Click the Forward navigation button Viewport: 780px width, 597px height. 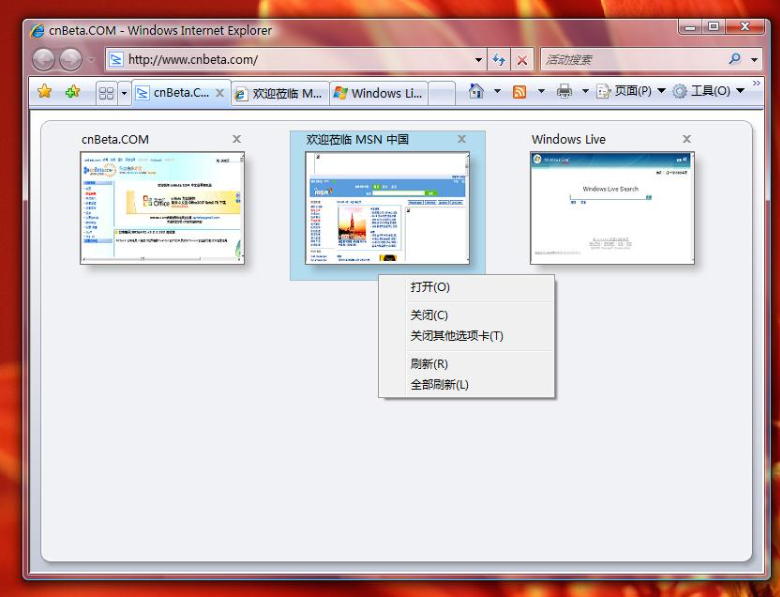[71, 60]
